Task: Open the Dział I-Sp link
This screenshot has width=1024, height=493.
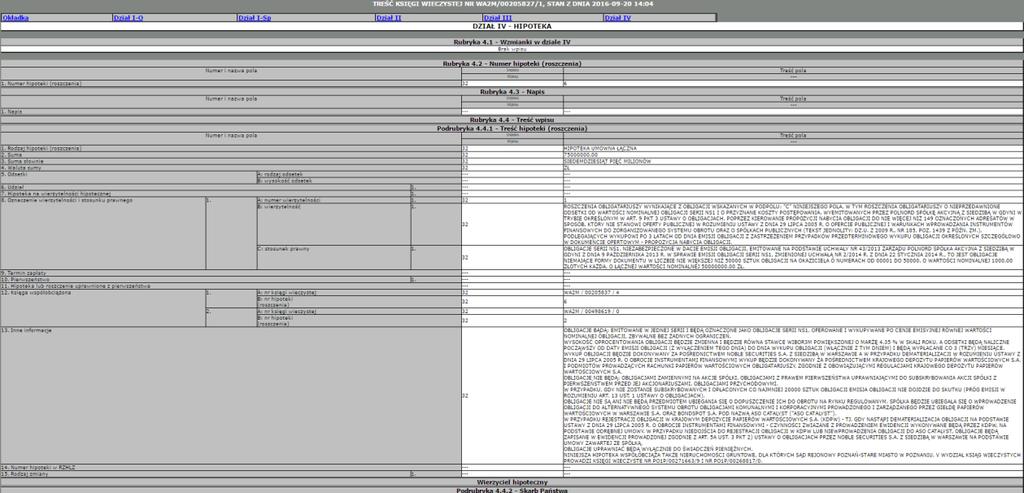Action: coord(255,18)
